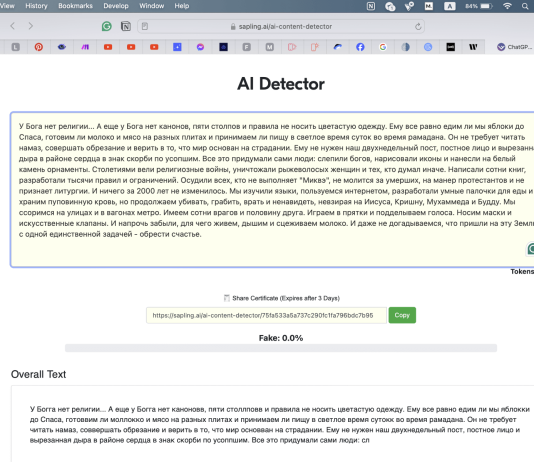Click the sapling.ai address bar field
The image size is (534, 462).
281,26
